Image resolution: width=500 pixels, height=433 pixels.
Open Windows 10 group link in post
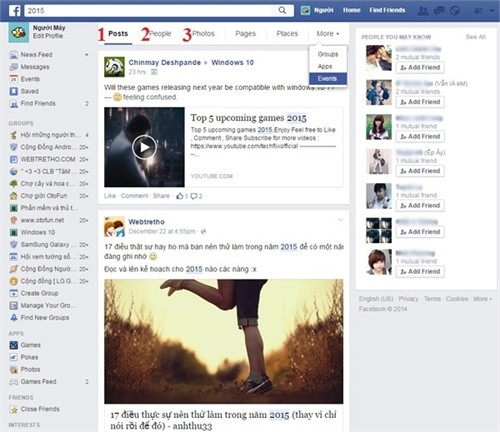(x=232, y=63)
